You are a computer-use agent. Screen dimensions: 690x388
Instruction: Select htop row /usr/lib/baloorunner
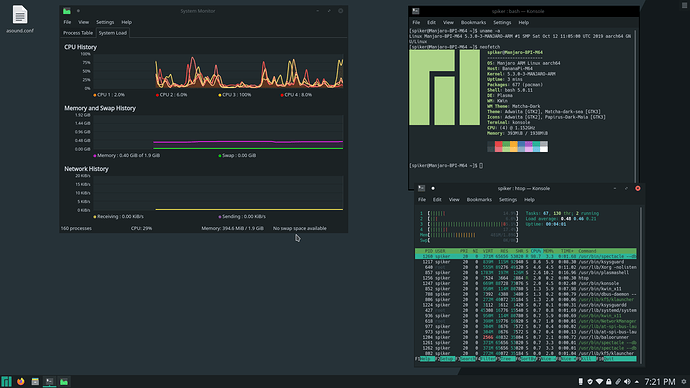(526, 337)
